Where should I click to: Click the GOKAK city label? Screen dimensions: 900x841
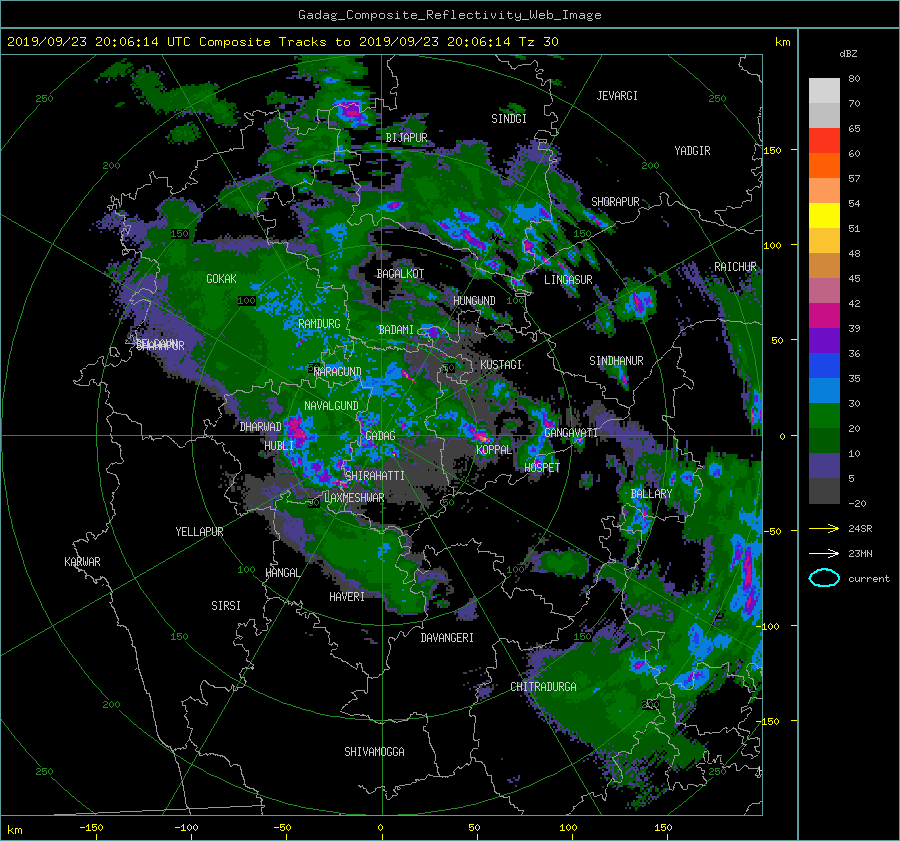click(221, 279)
